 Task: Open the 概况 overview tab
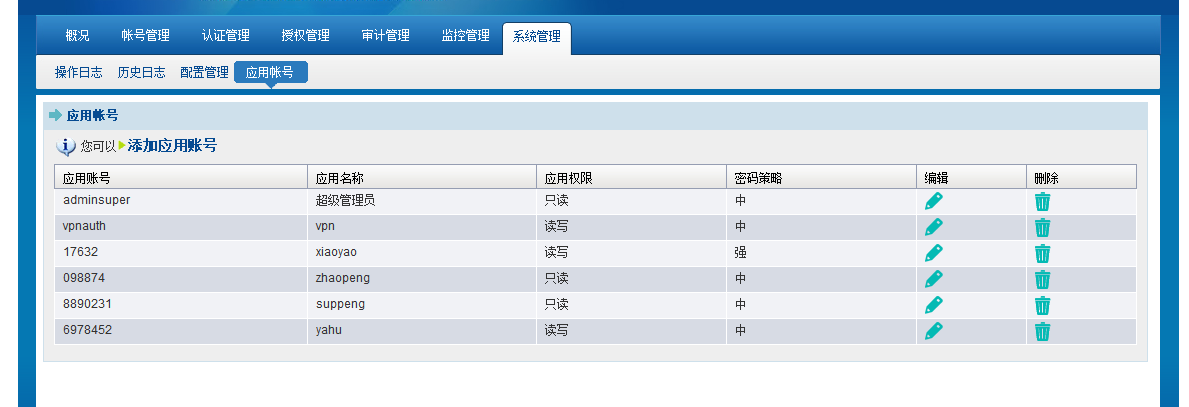pos(77,36)
